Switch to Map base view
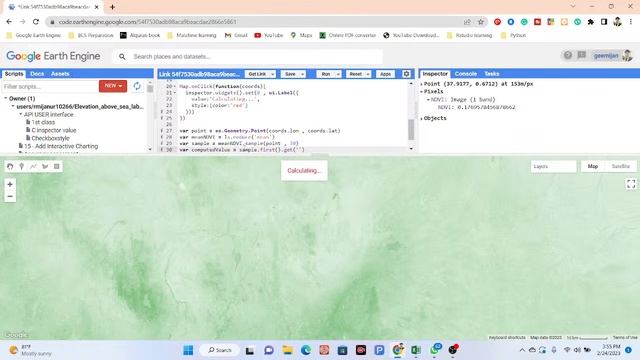Screen dimensions: 640x360 tap(593, 166)
